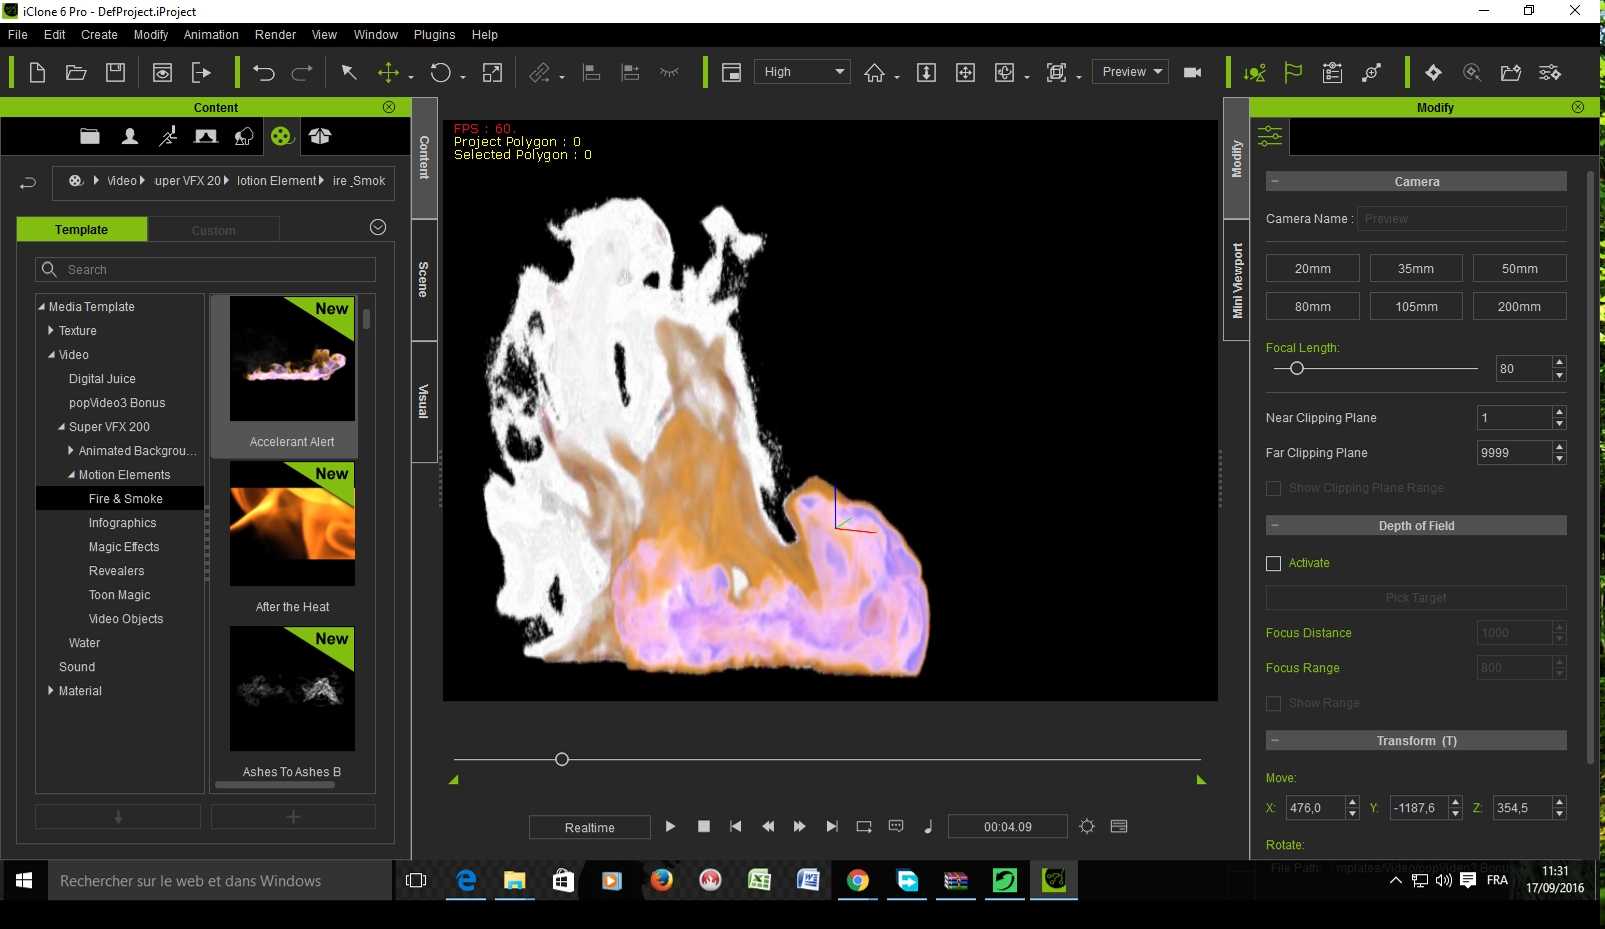Click the Save project icon
The height and width of the screenshot is (929, 1605).
point(116,72)
